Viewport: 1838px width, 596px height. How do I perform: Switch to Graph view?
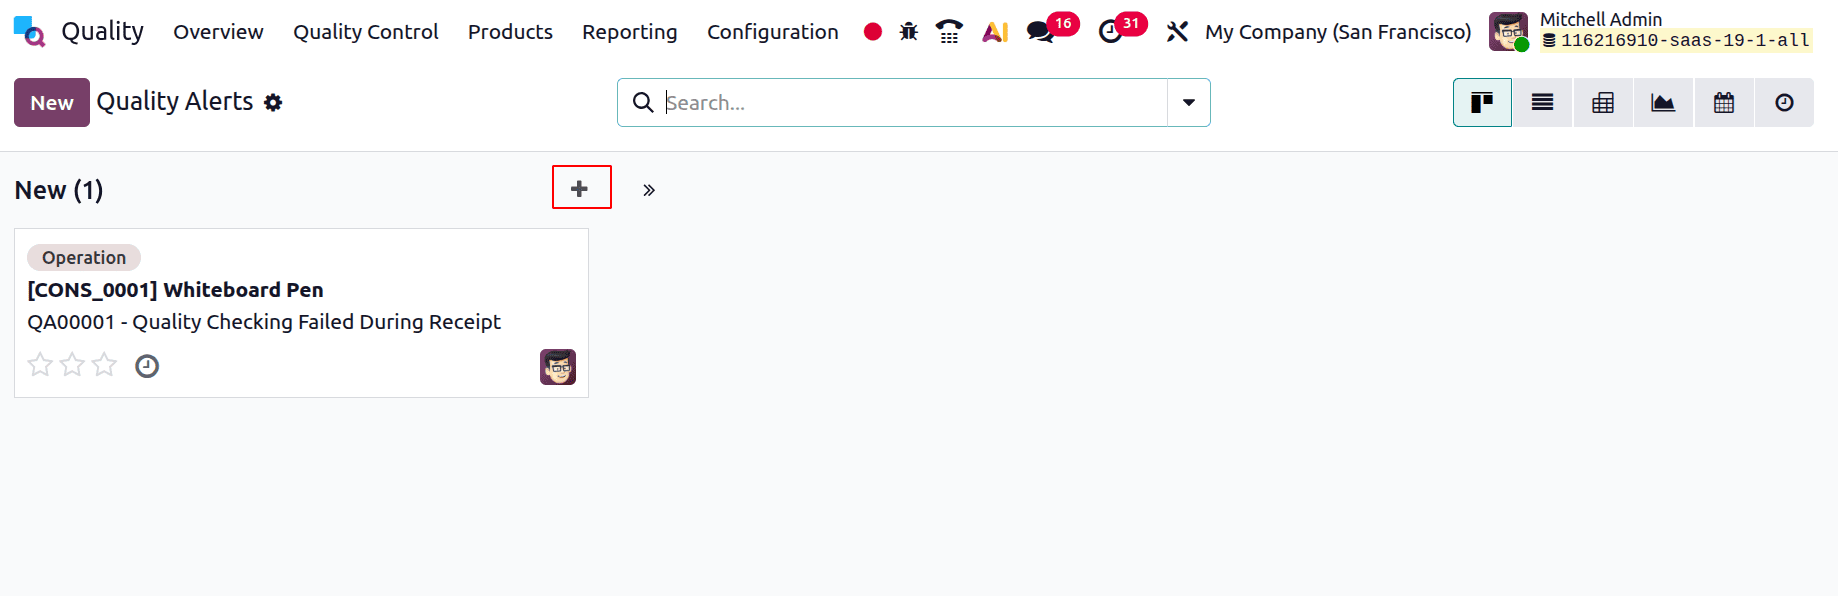[x=1663, y=102]
